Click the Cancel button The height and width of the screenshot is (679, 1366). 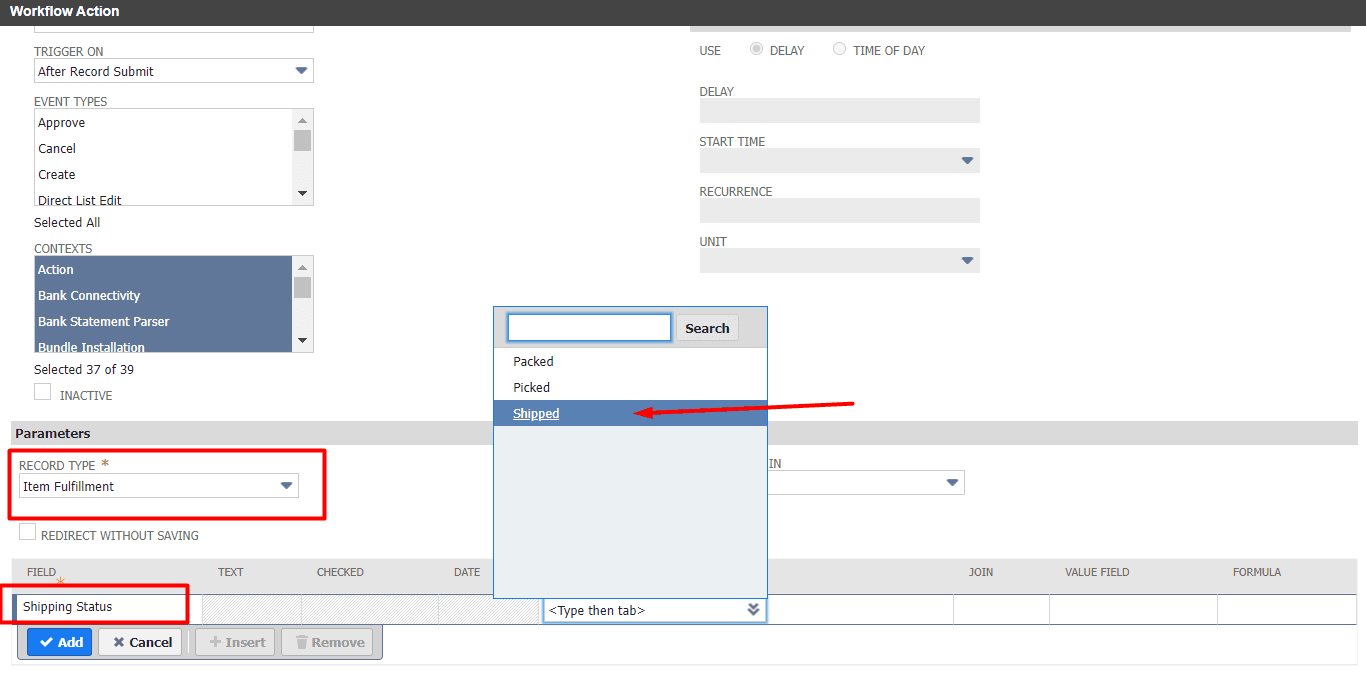[x=140, y=642]
